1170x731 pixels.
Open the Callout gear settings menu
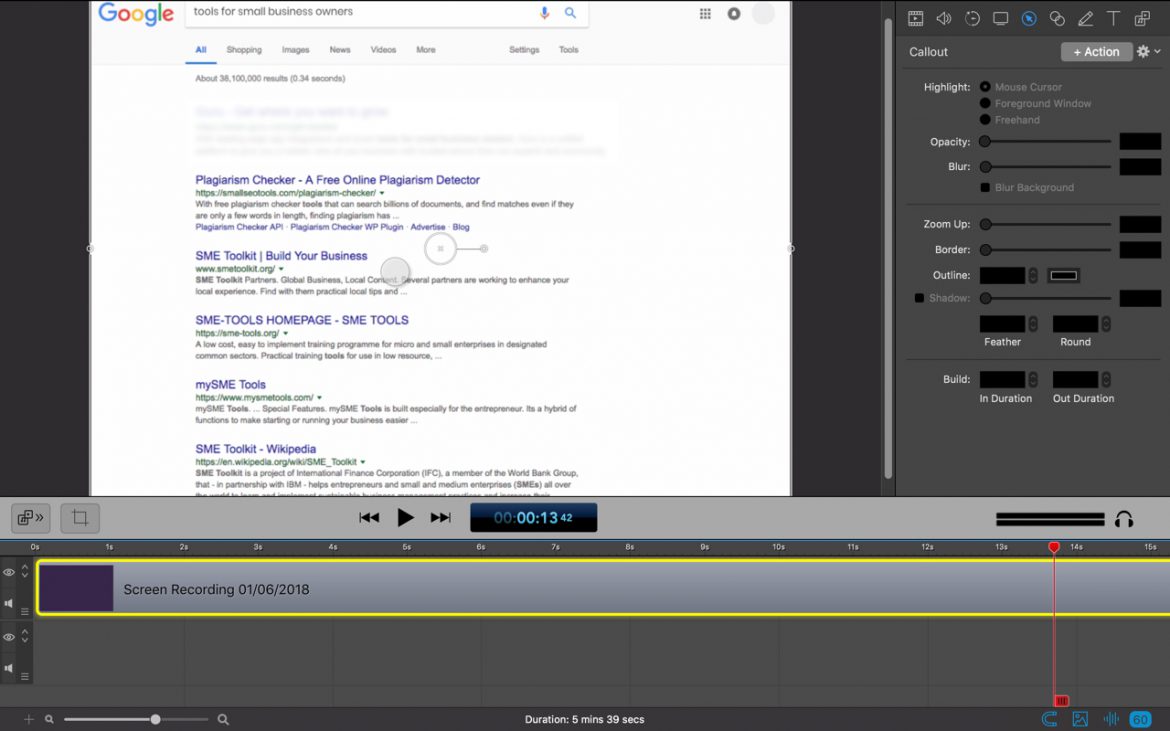(1148, 51)
